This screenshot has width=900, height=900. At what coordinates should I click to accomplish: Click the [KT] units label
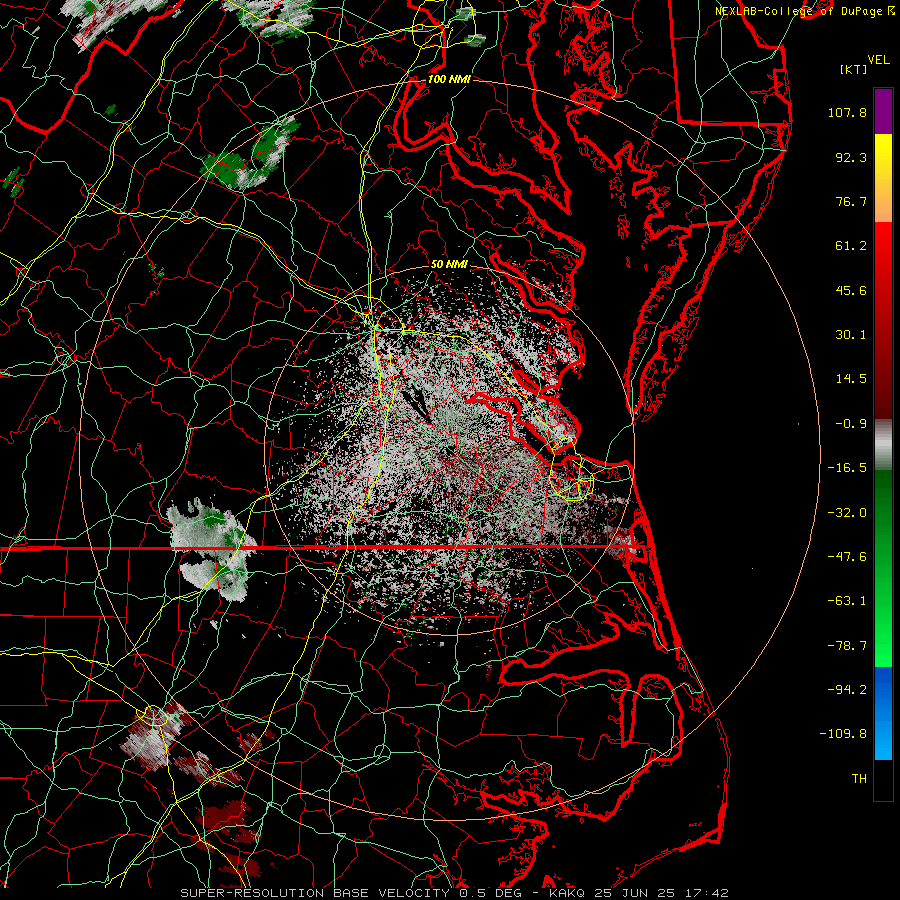[854, 69]
